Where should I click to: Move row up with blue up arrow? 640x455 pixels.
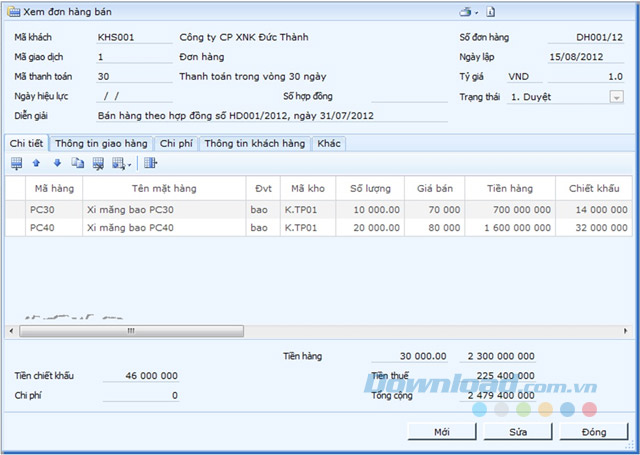[36, 163]
